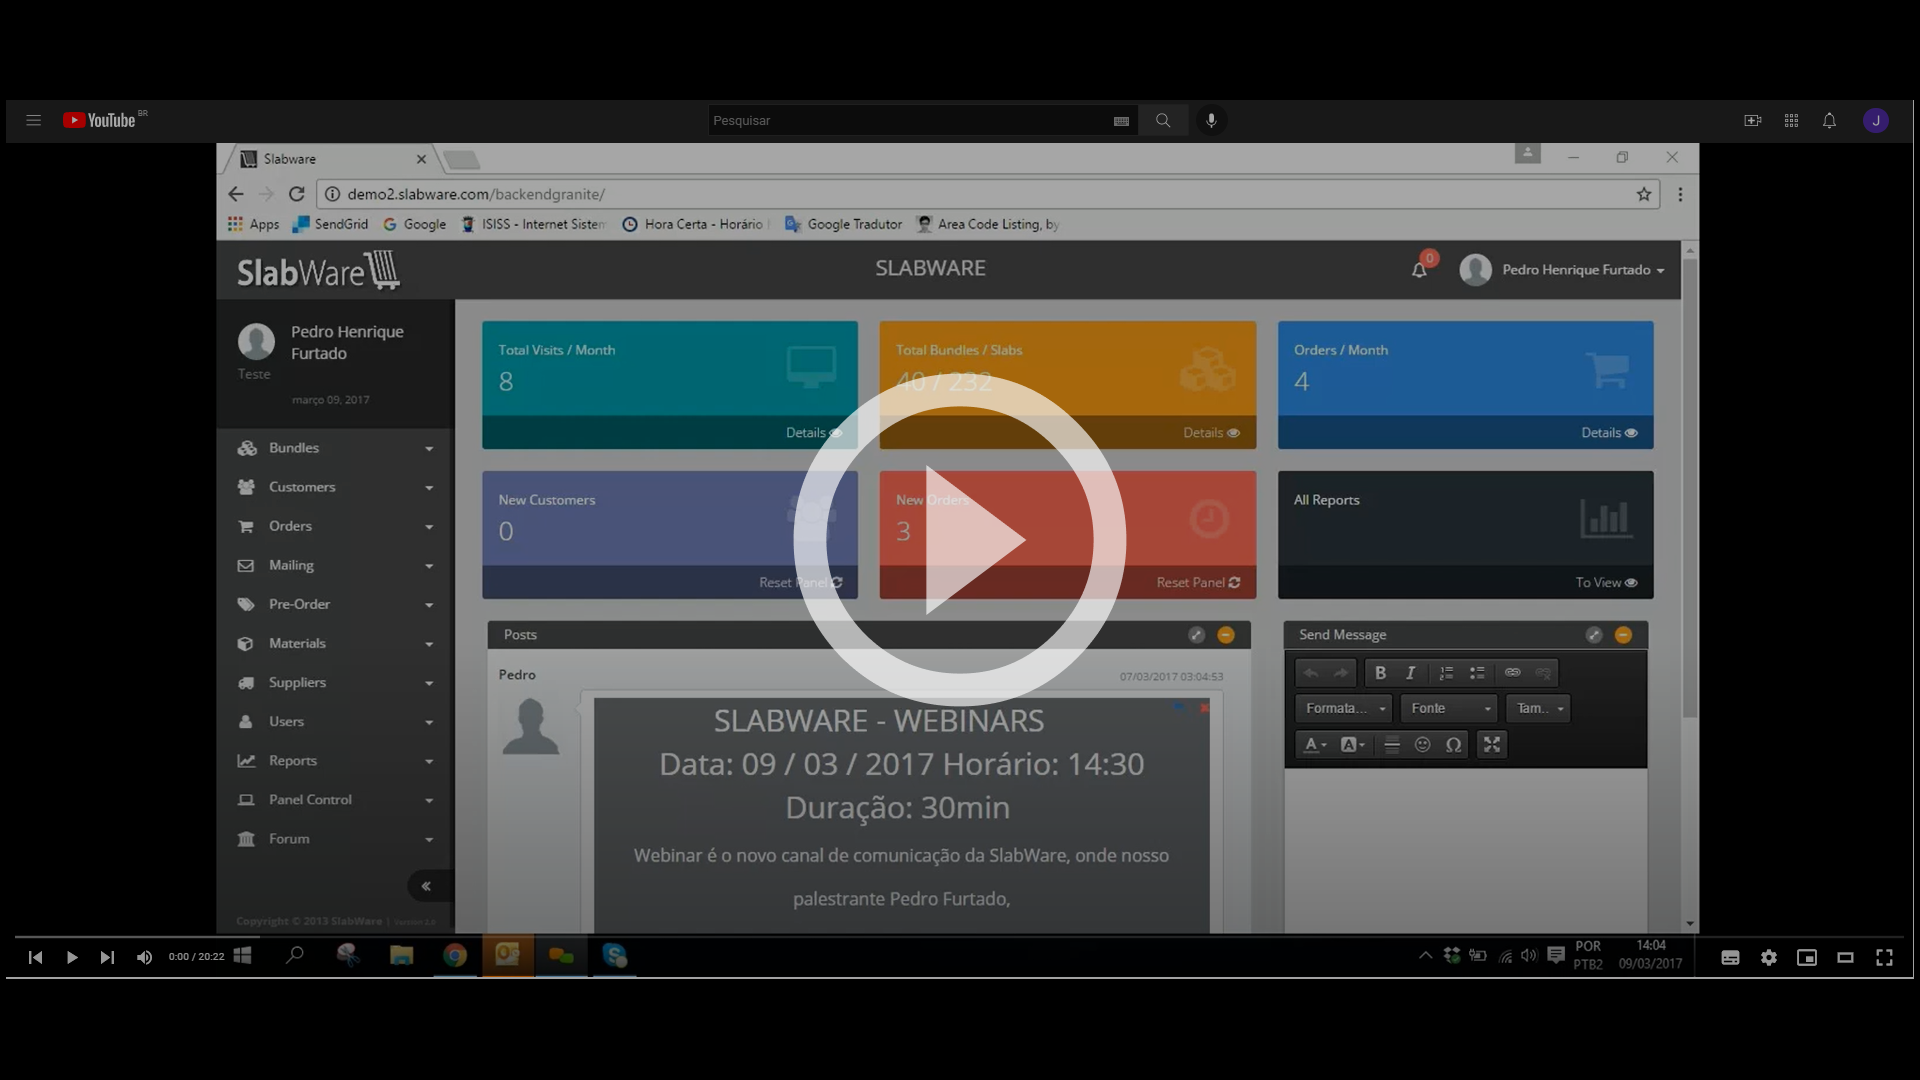This screenshot has height=1080, width=1920.
Task: Click the YouTube search magnifier button
Action: tap(1163, 120)
